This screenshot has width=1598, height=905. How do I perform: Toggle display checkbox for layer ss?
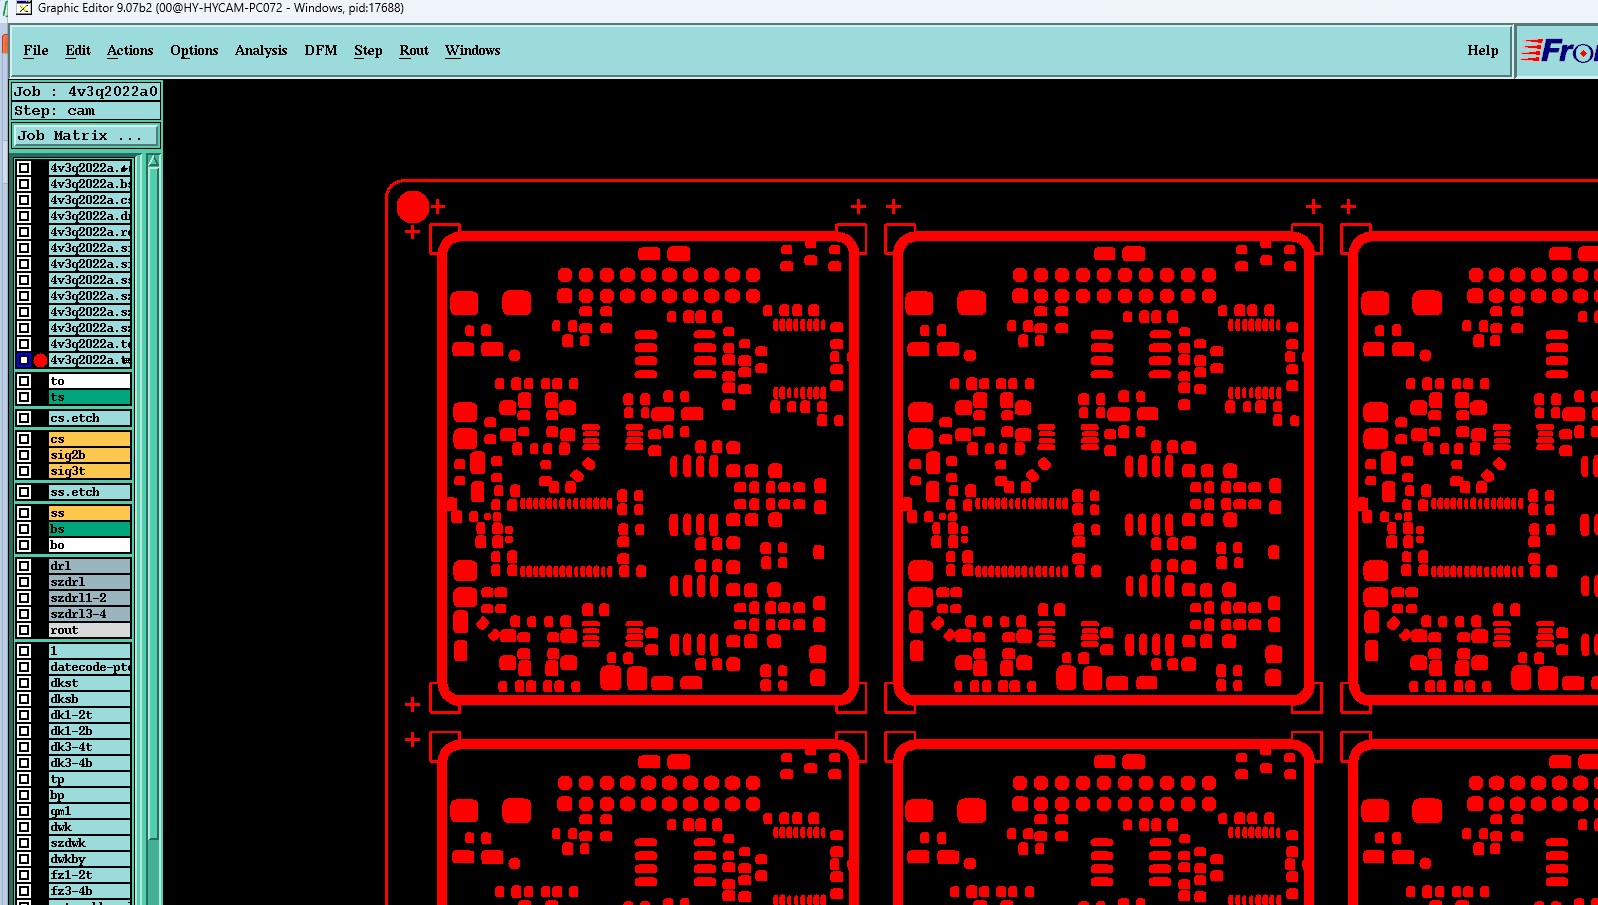pos(24,513)
